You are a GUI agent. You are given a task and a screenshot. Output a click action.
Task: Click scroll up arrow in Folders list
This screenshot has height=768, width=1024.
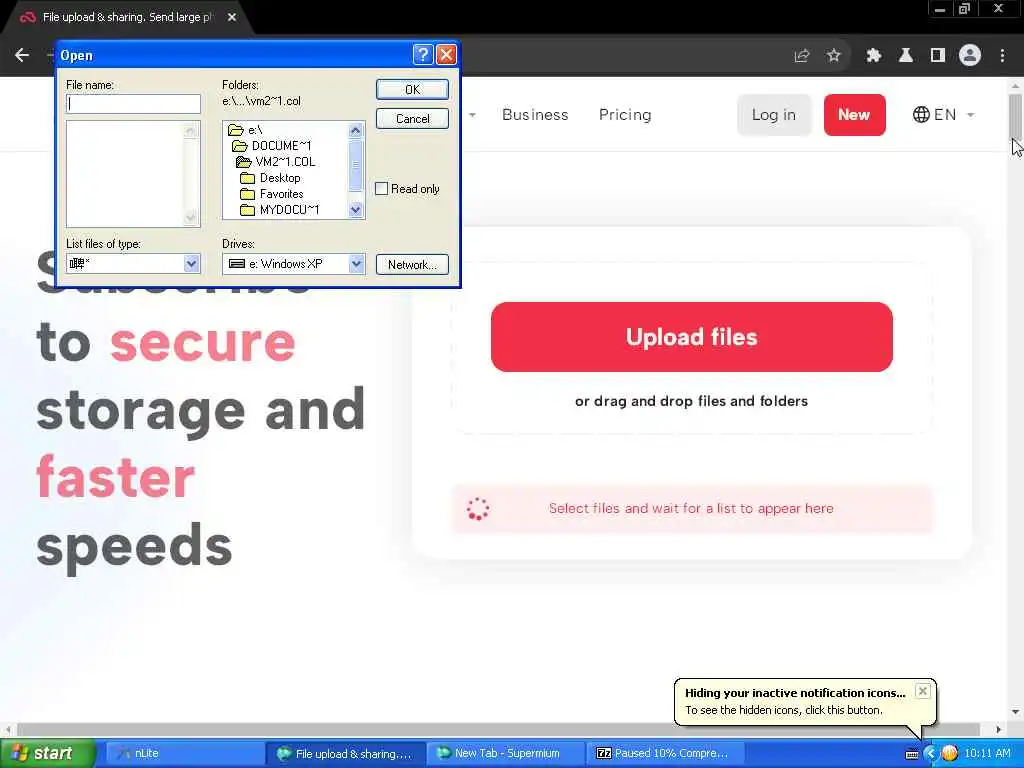(x=355, y=131)
